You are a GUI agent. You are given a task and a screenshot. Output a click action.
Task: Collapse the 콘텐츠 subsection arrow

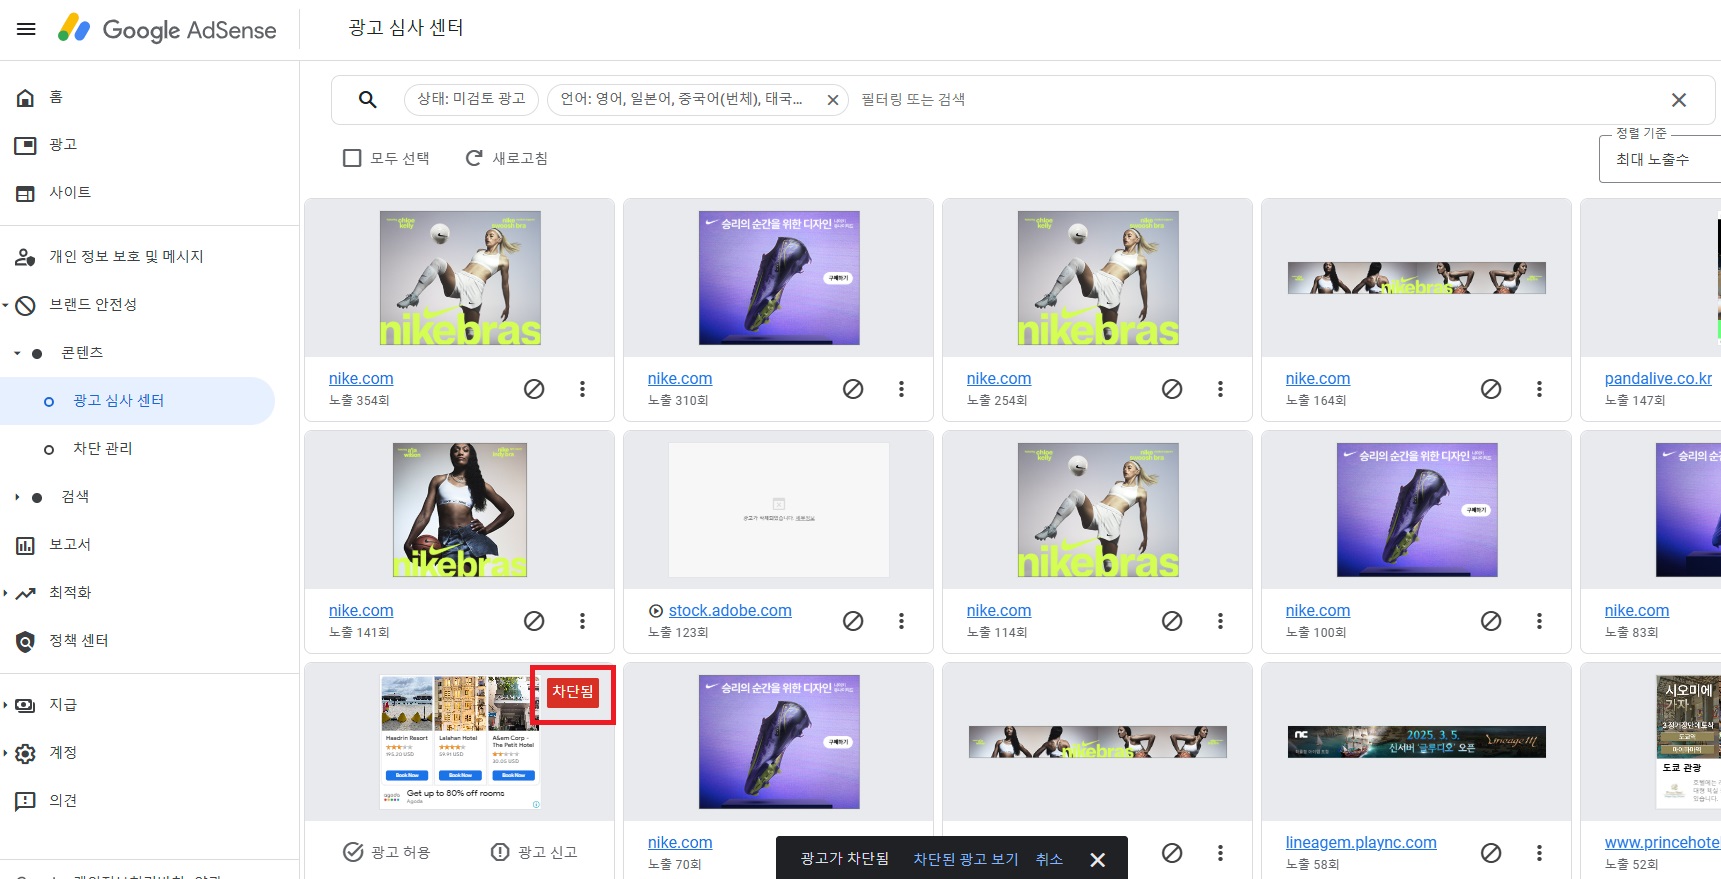[x=17, y=353]
